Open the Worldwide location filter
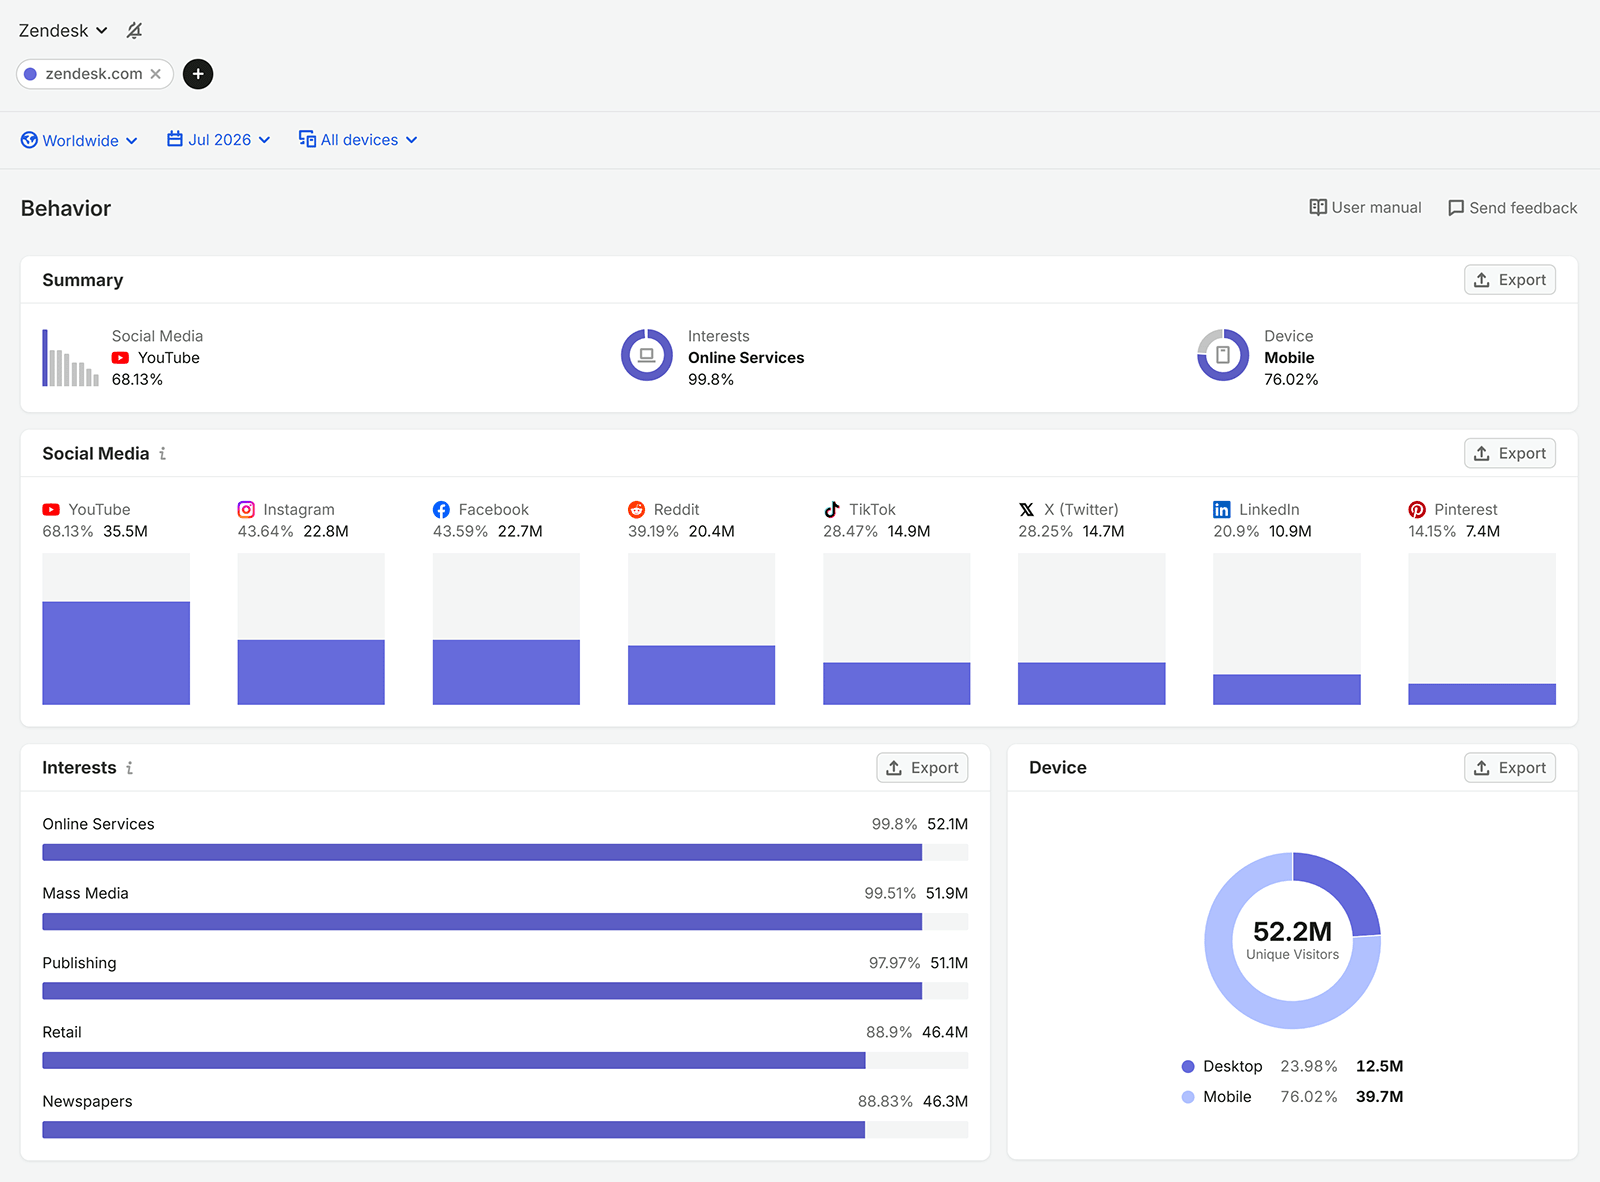The width and height of the screenshot is (1600, 1182). (x=79, y=140)
